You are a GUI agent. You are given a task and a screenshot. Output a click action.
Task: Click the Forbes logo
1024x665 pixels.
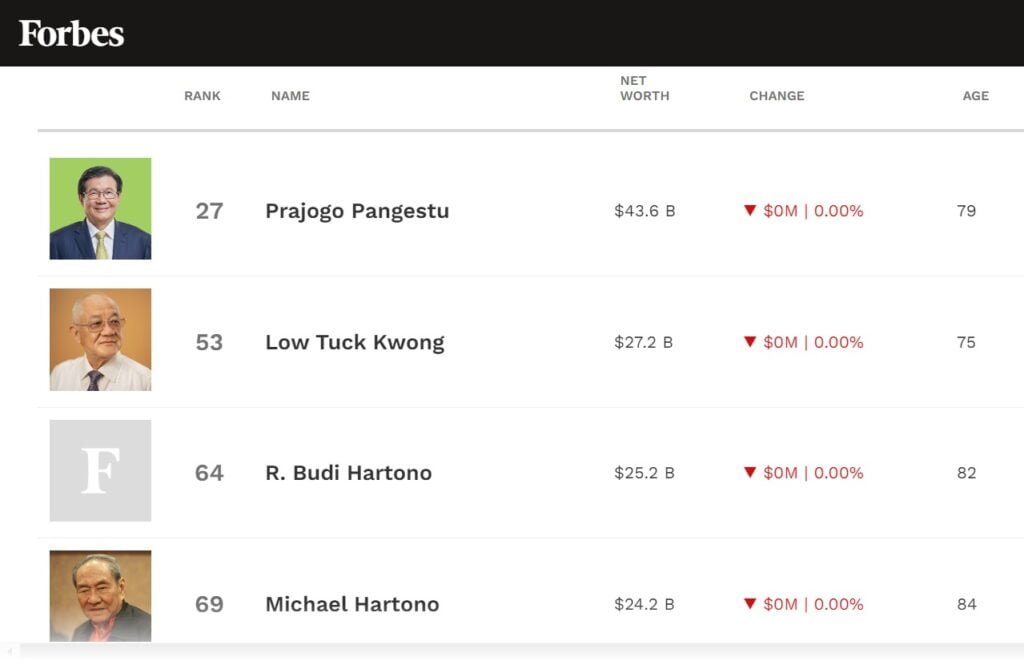click(71, 33)
